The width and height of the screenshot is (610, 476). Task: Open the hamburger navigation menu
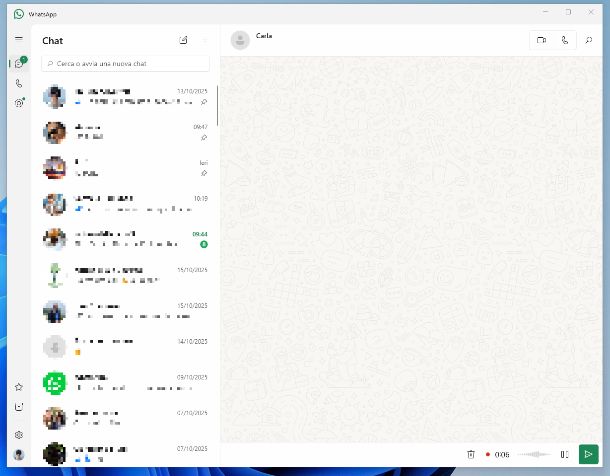19,38
